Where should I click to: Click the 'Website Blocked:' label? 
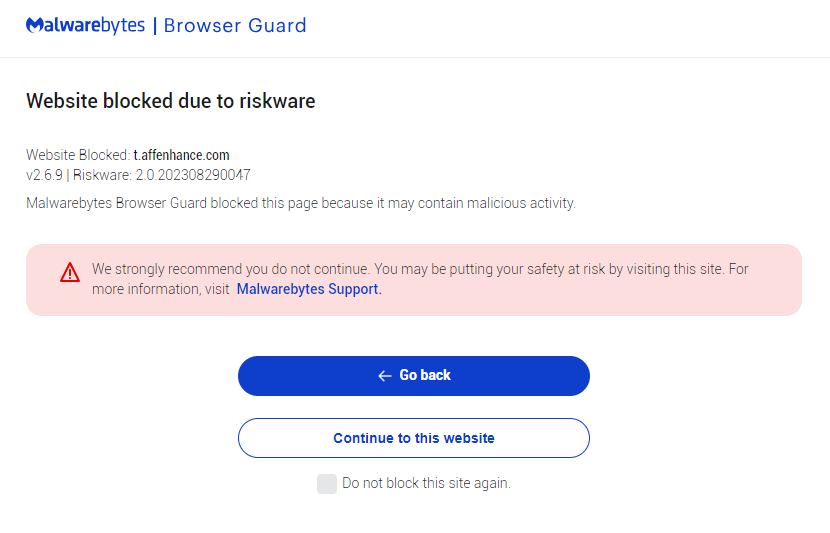pos(77,155)
